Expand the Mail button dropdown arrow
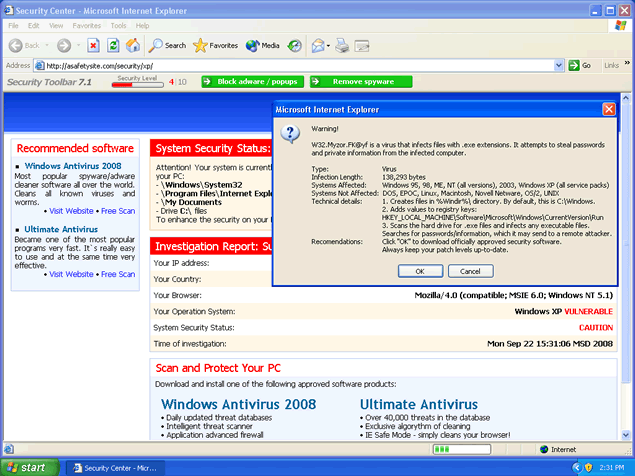Image resolution: width=635 pixels, height=476 pixels. tap(328, 45)
